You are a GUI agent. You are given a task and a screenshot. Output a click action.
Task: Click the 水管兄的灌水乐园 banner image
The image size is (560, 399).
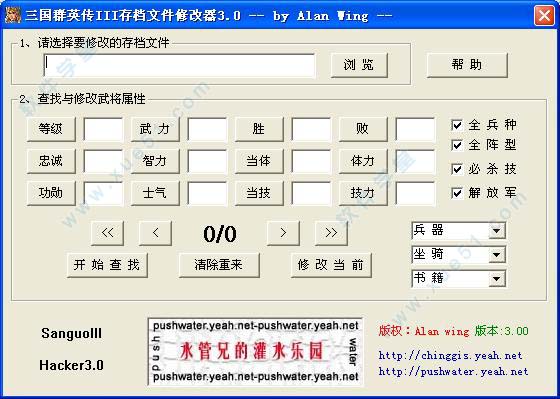click(x=256, y=351)
